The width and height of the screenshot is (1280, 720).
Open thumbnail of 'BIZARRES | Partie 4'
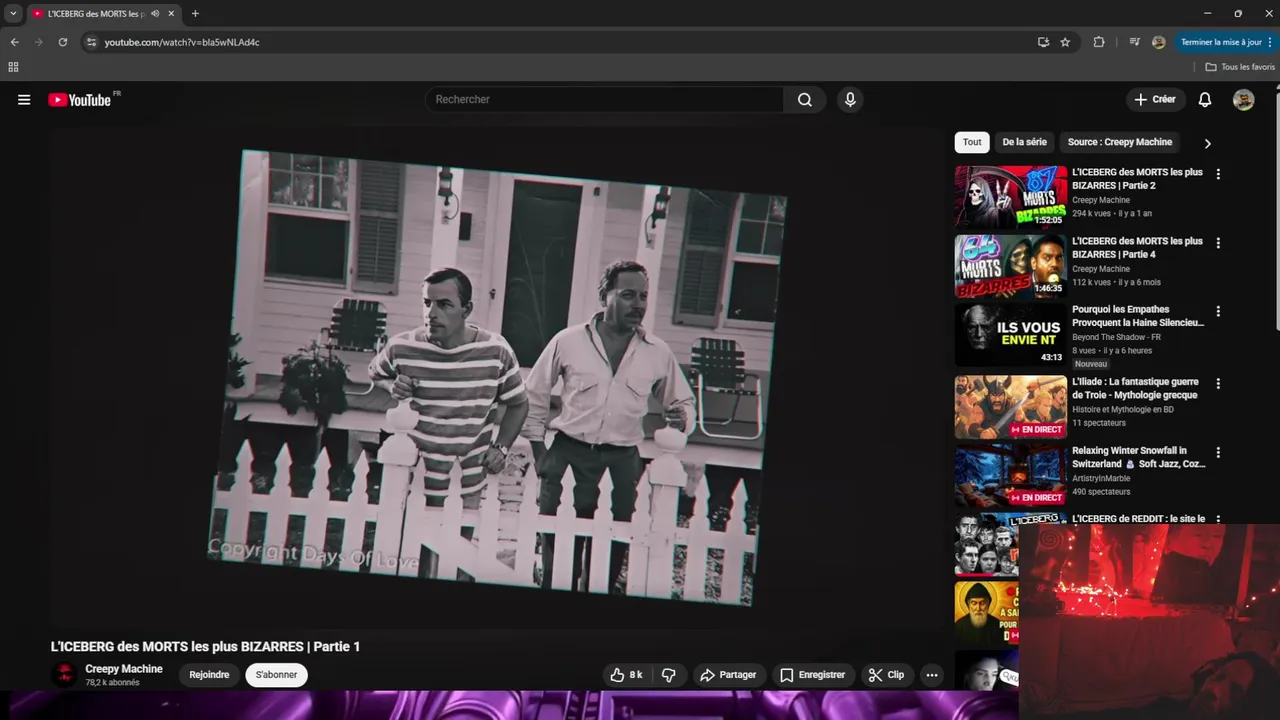point(1010,266)
